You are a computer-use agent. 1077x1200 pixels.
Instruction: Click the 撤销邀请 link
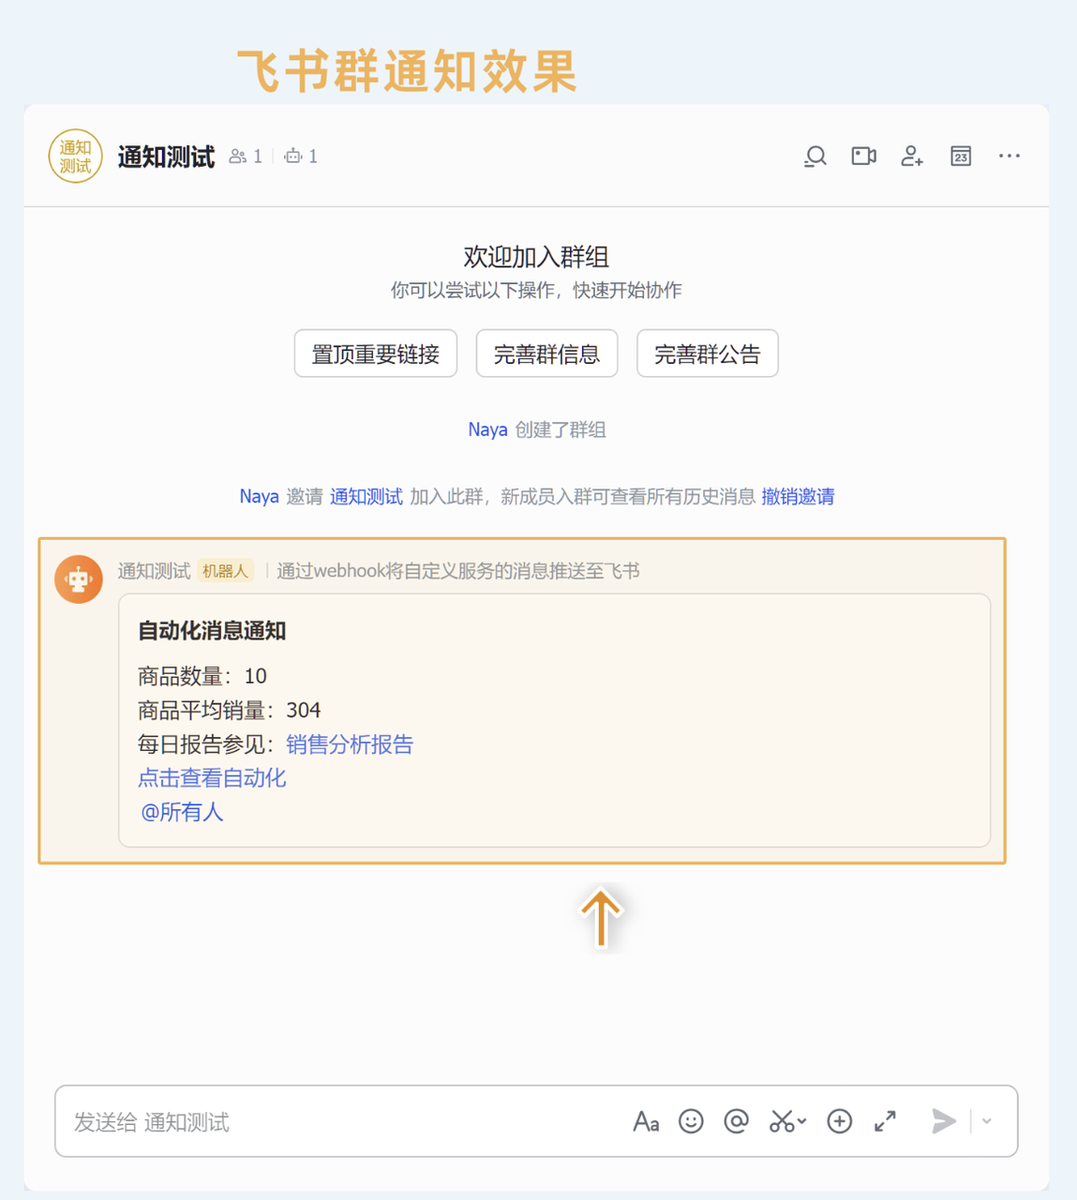click(797, 497)
